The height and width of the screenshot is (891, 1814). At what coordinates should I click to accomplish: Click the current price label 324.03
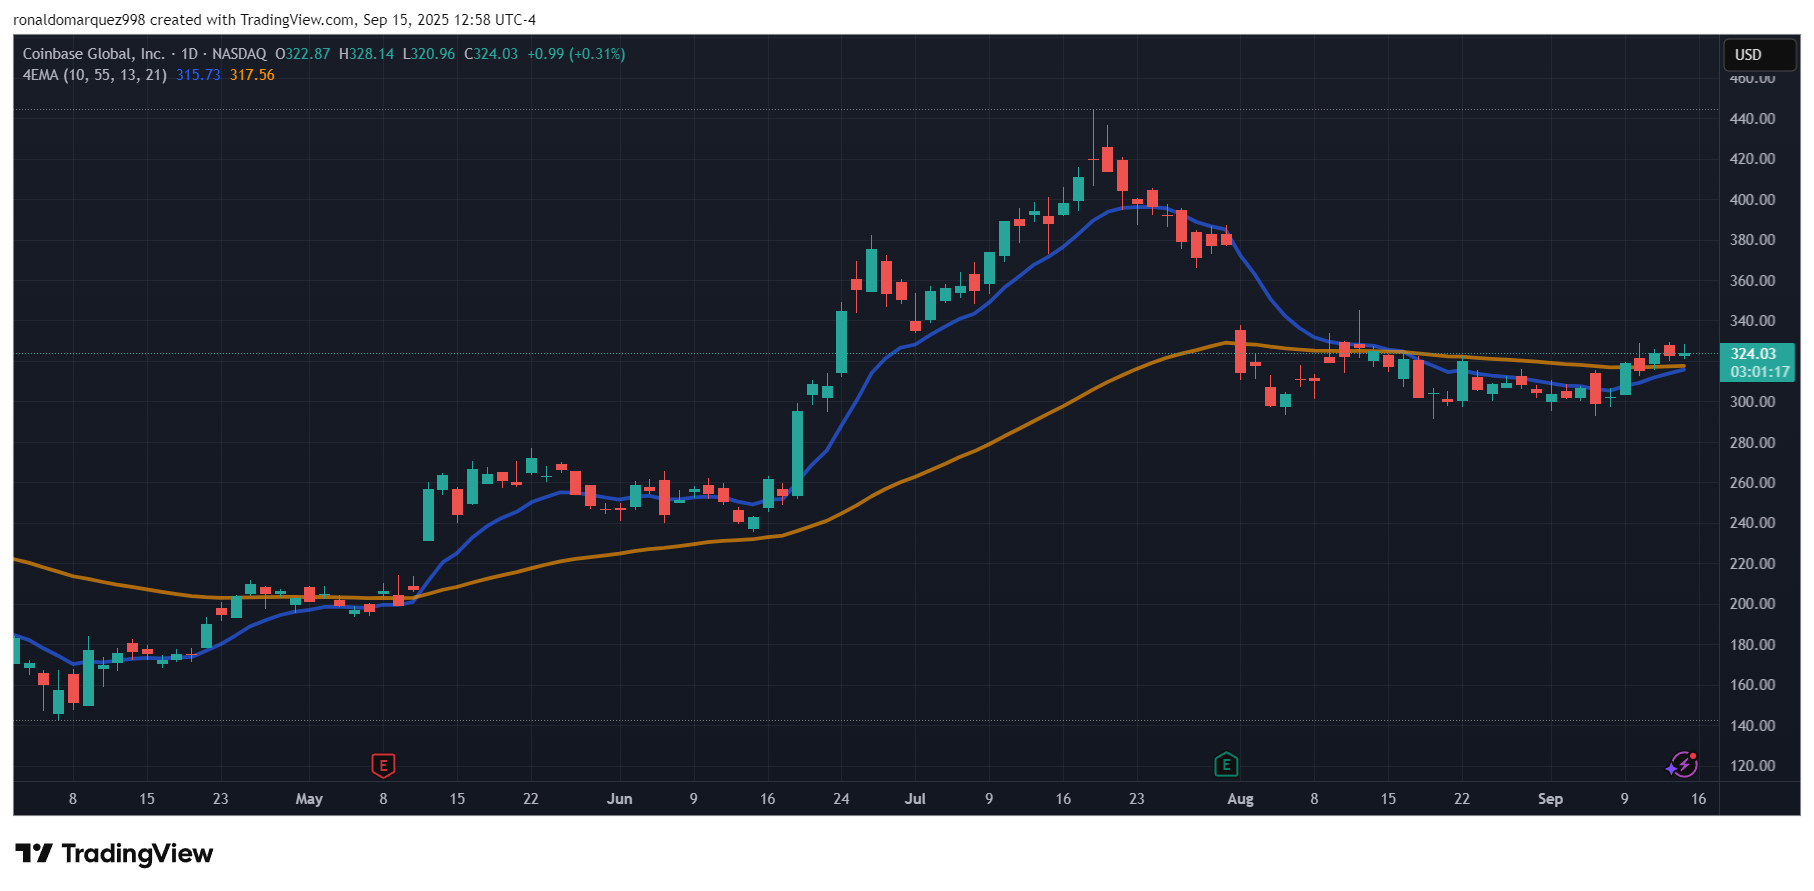tap(1754, 354)
